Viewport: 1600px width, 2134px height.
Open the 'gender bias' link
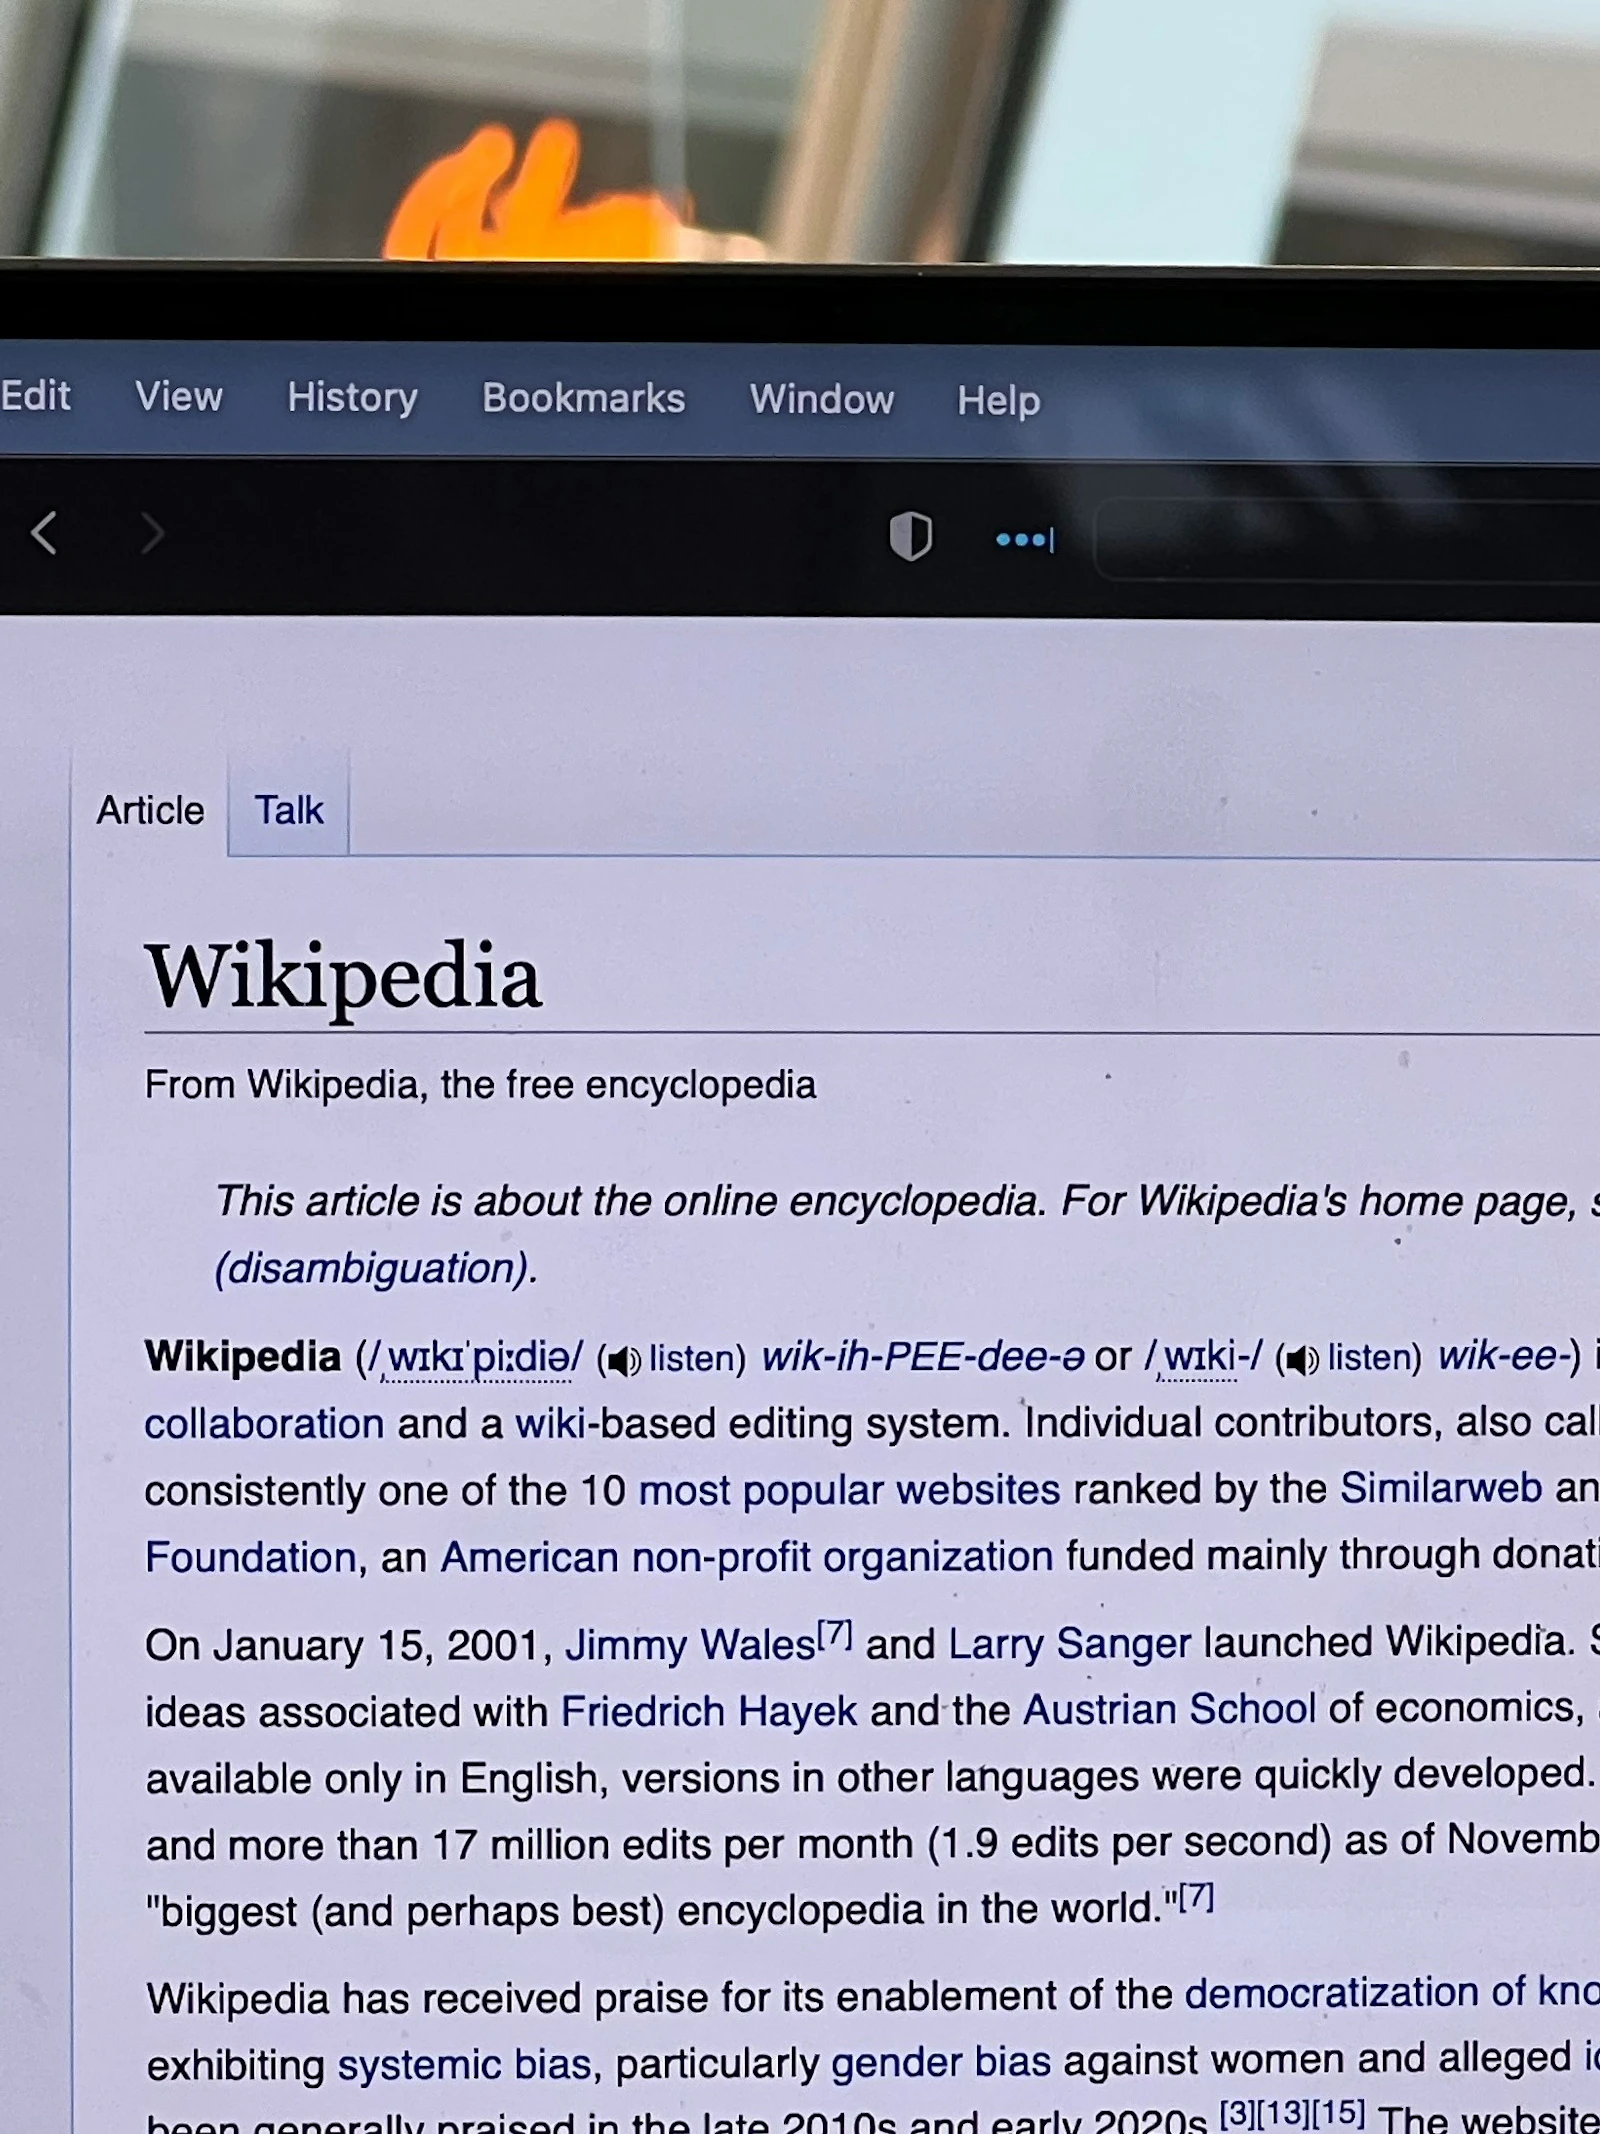941,2062
